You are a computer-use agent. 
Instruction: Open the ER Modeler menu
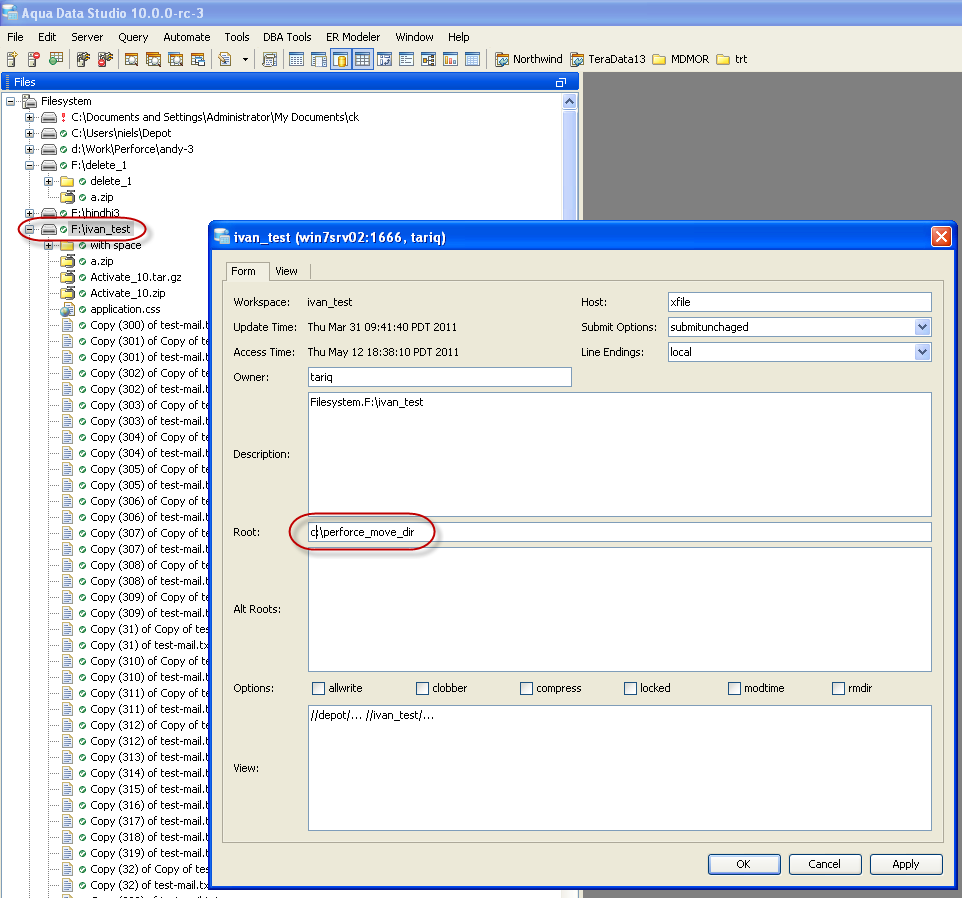353,37
